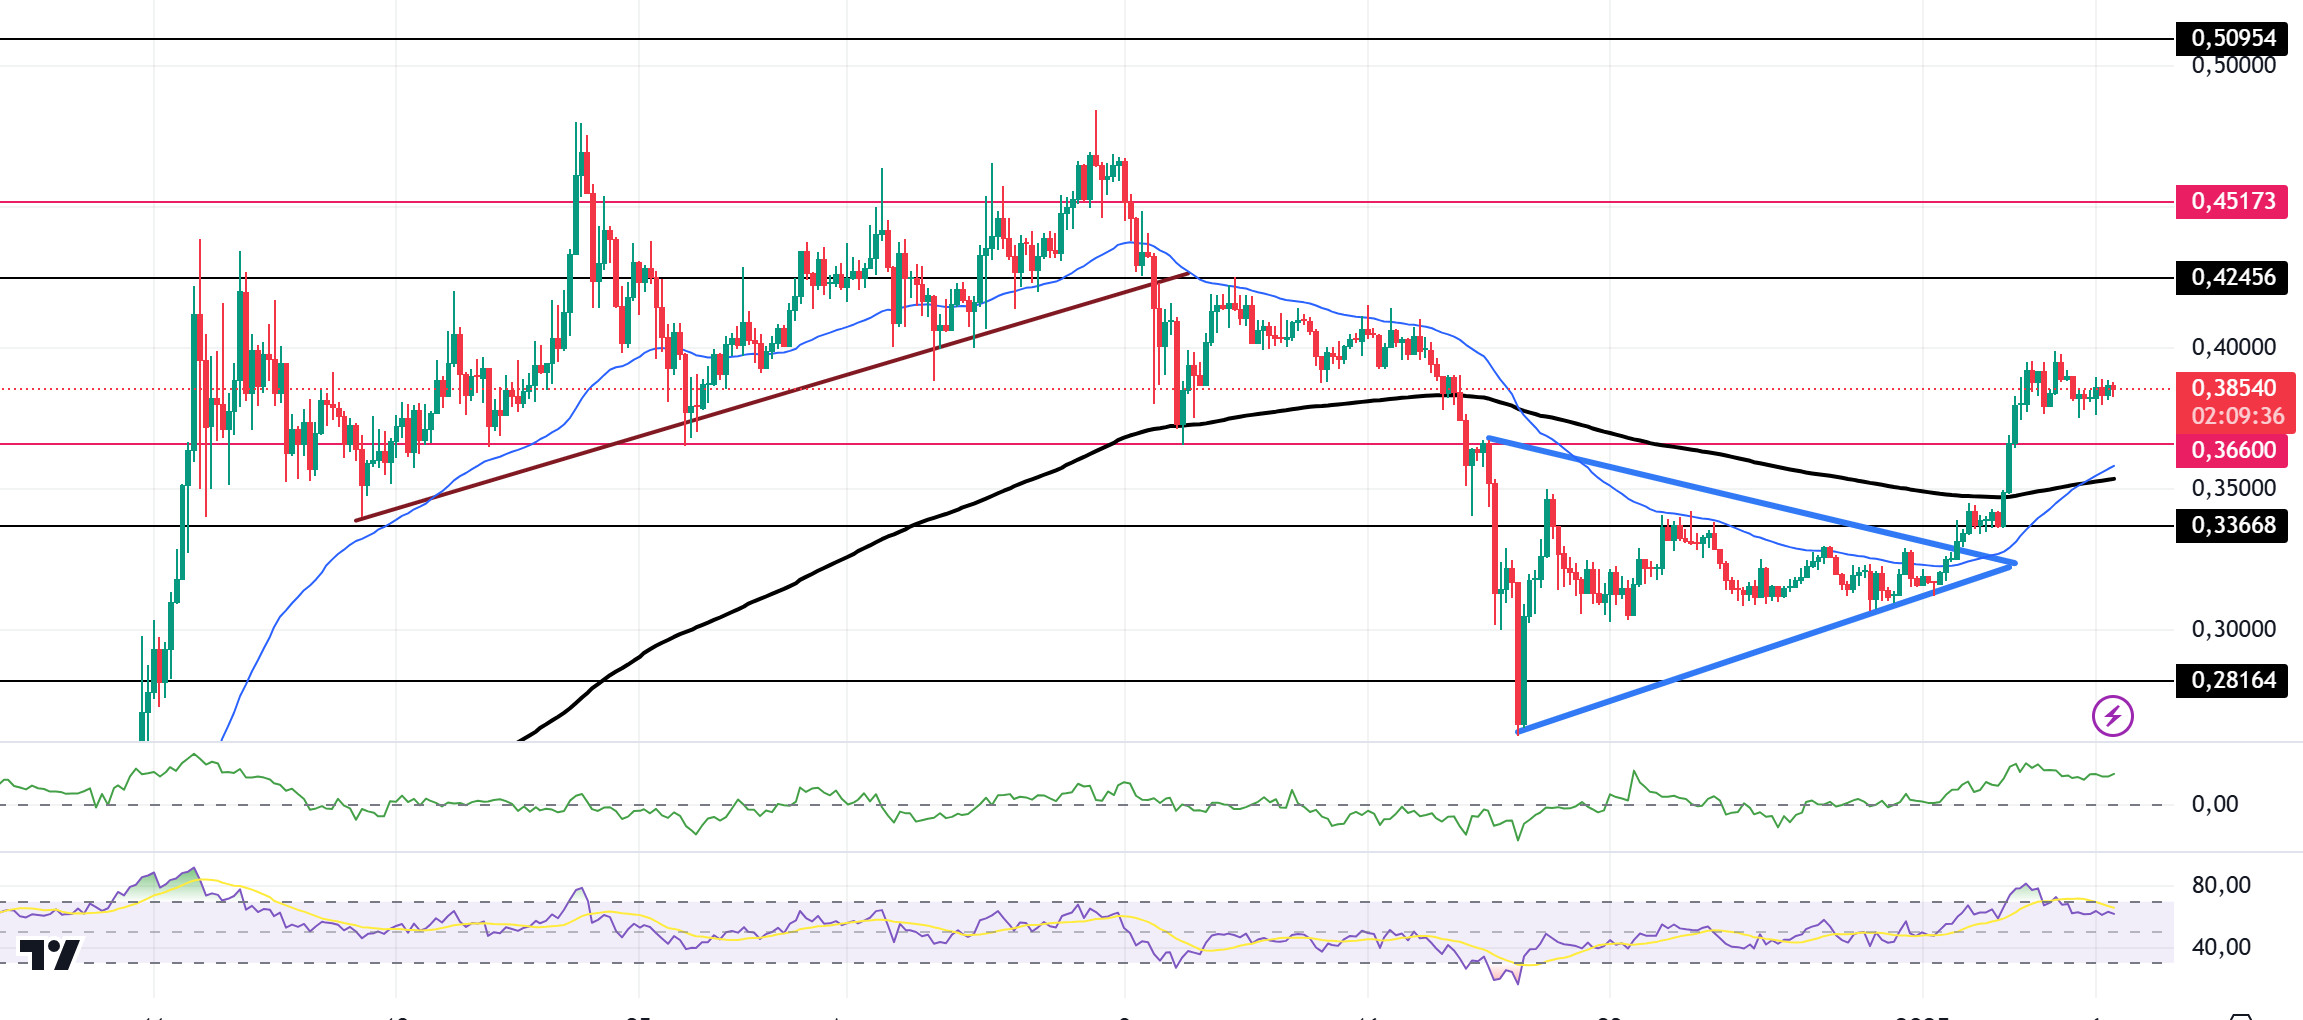Select the 0,28164 price level label
This screenshot has width=2303, height=1020.
pyautogui.click(x=2232, y=680)
